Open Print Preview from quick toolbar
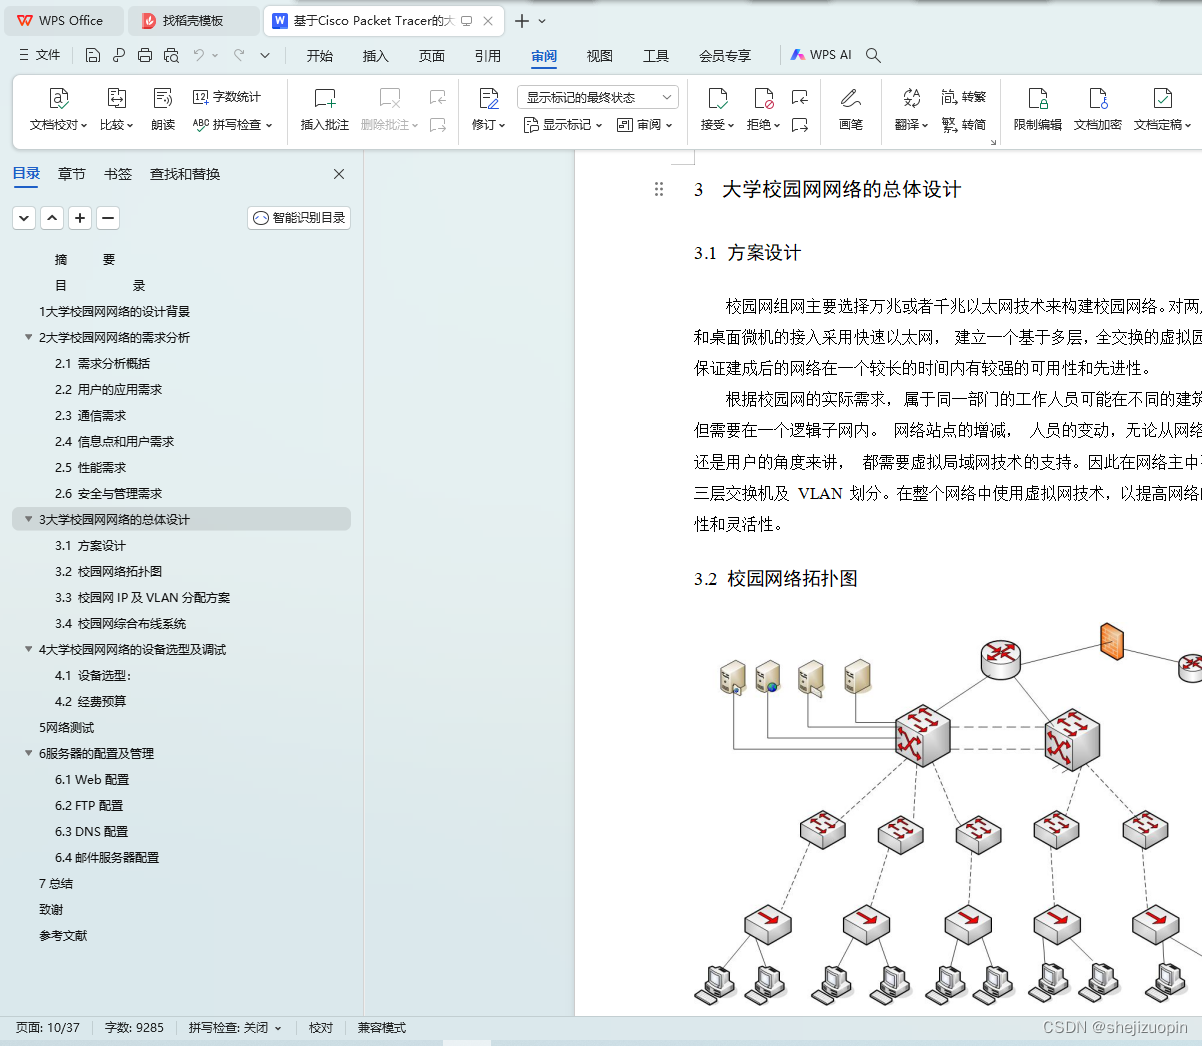Viewport: 1202px width, 1046px height. 171,55
